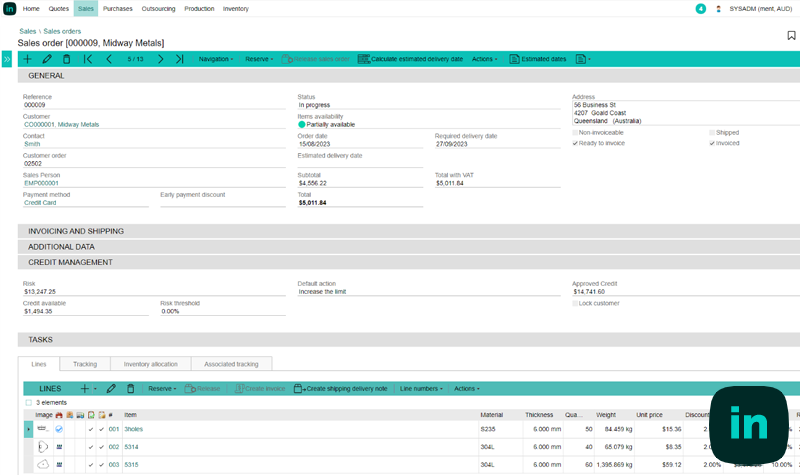Edit the sales order with pencil icon
The image size is (800, 475).
click(47, 59)
